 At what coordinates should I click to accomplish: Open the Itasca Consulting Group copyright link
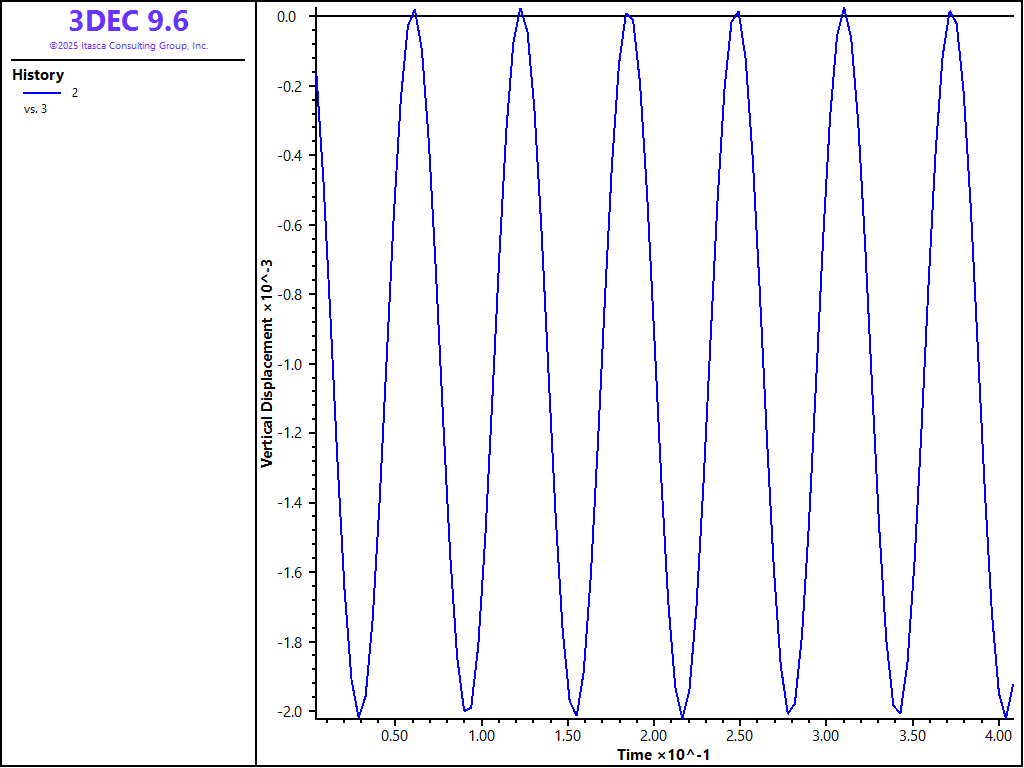pyautogui.click(x=128, y=46)
